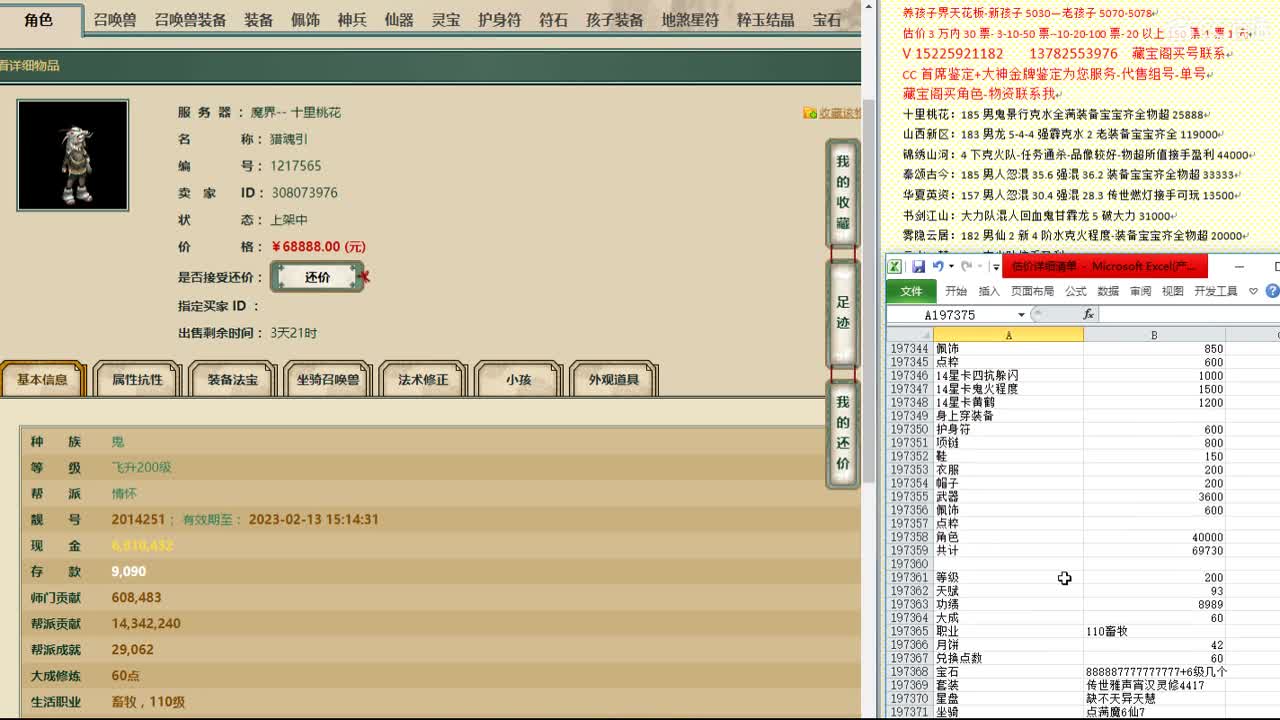The image size is (1280, 720).
Task: Open the 我的收藏 side button
Action: 843,192
